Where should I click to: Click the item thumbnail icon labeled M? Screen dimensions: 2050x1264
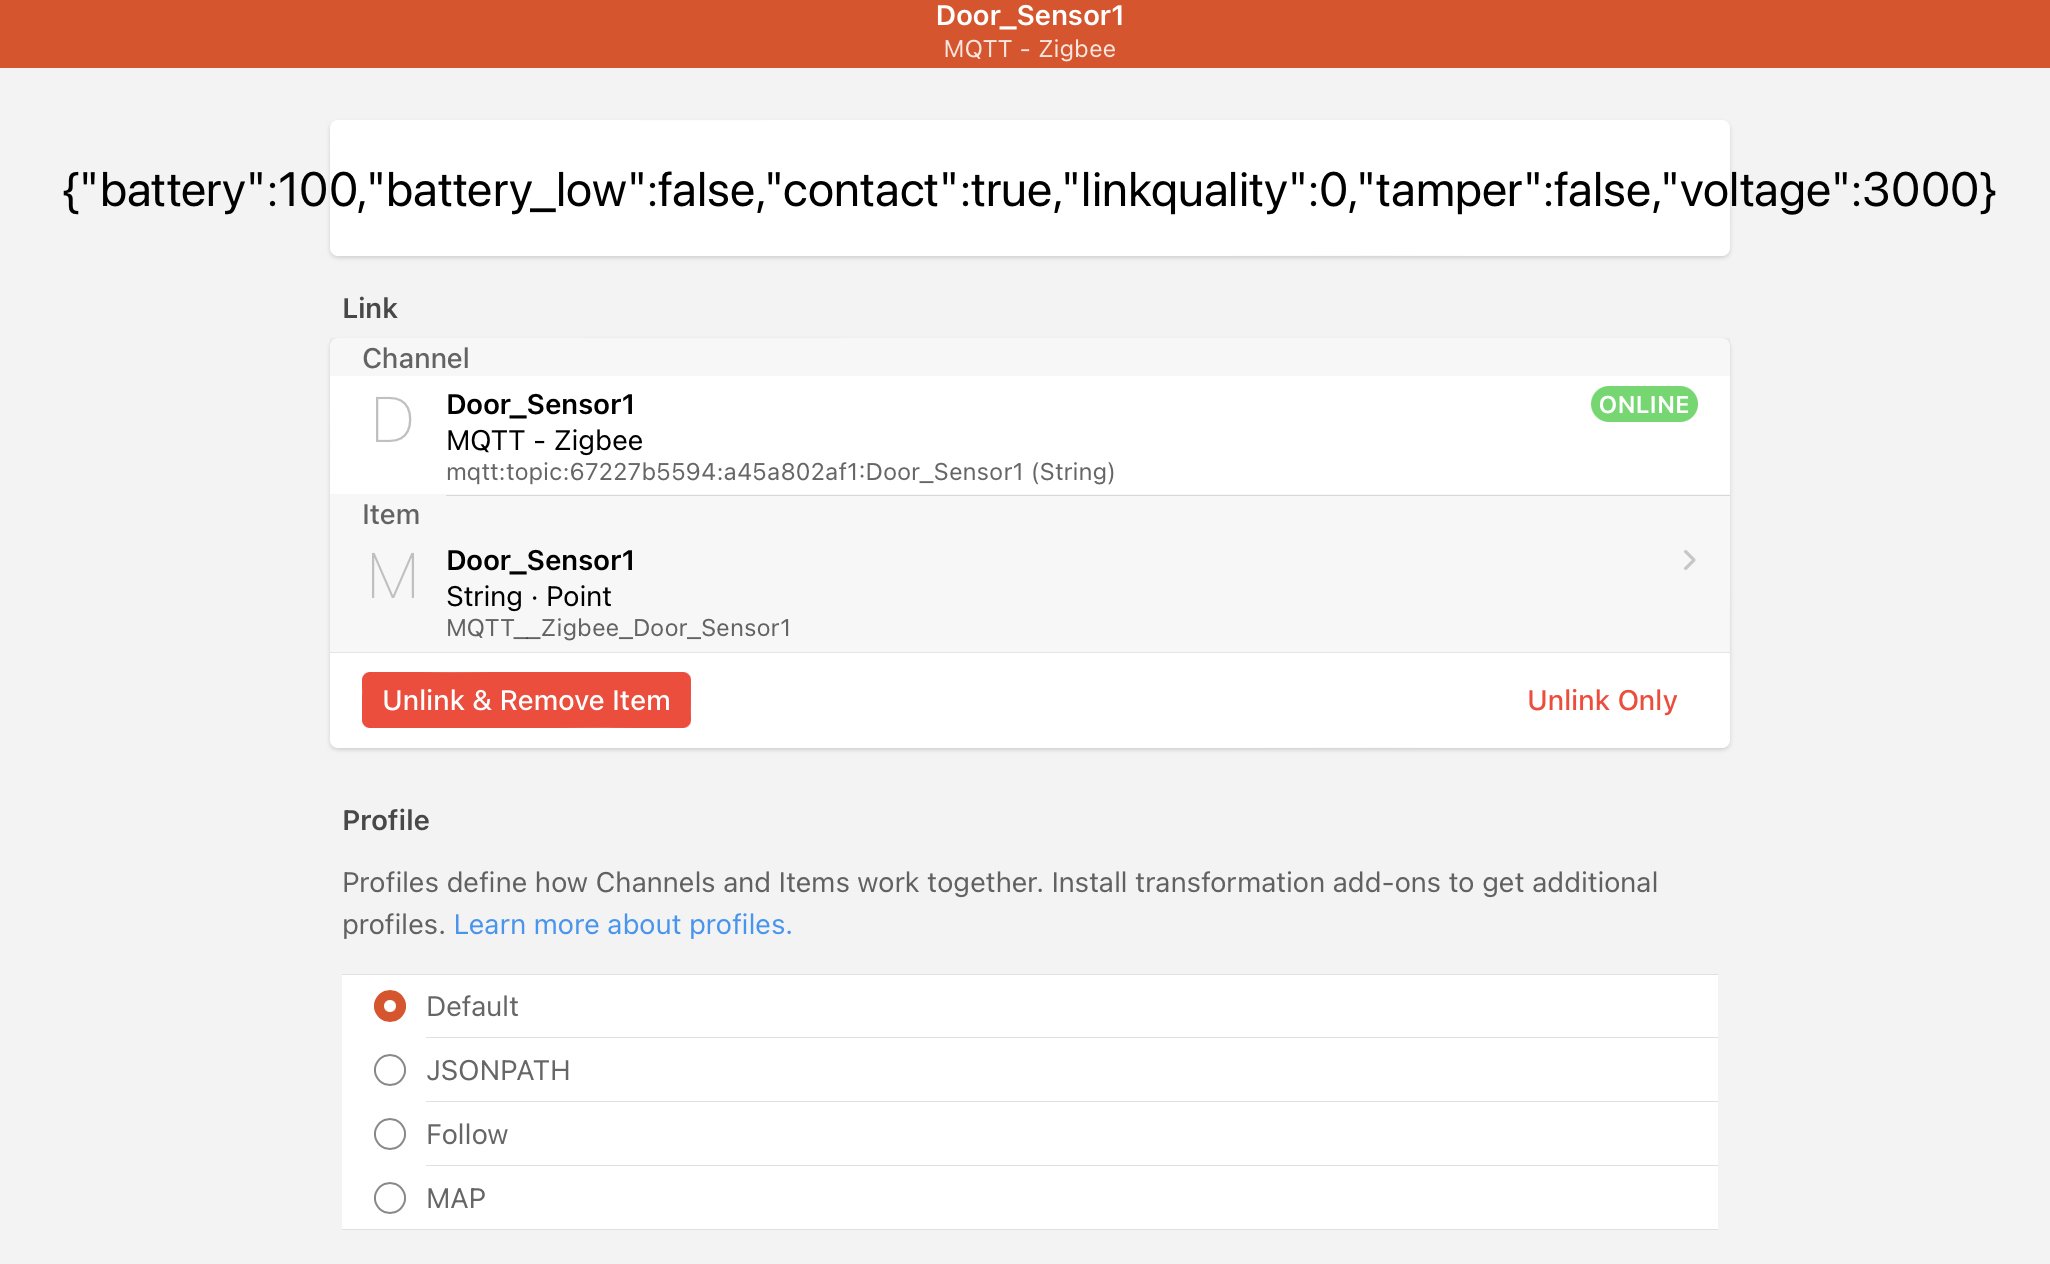pyautogui.click(x=393, y=576)
